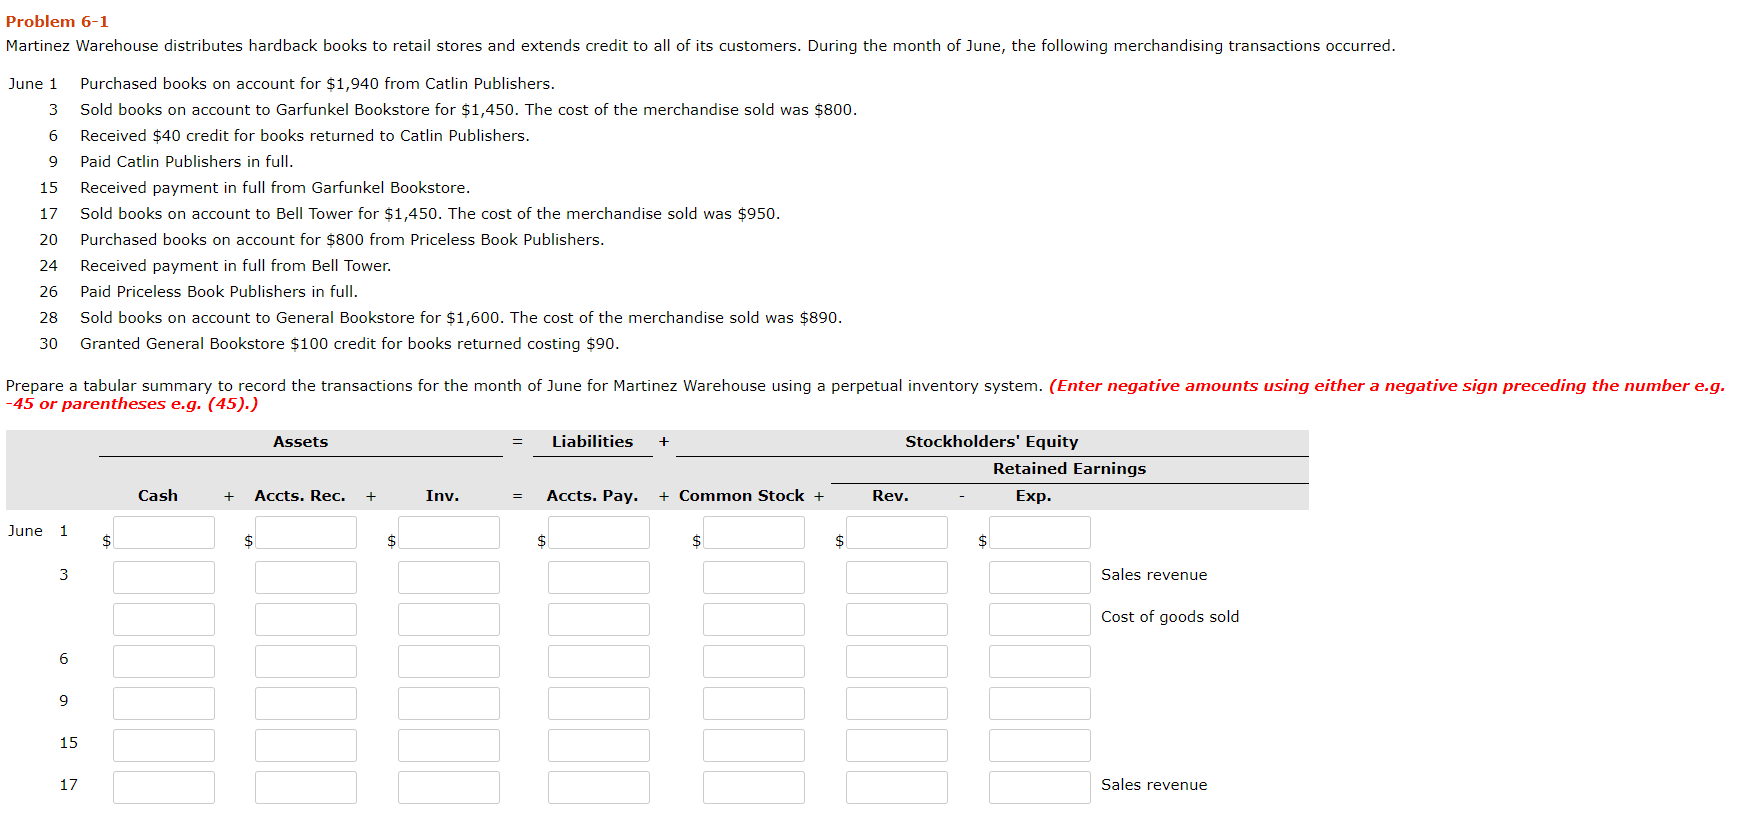Click the 'Problem 6-1' heading

pyautogui.click(x=57, y=21)
